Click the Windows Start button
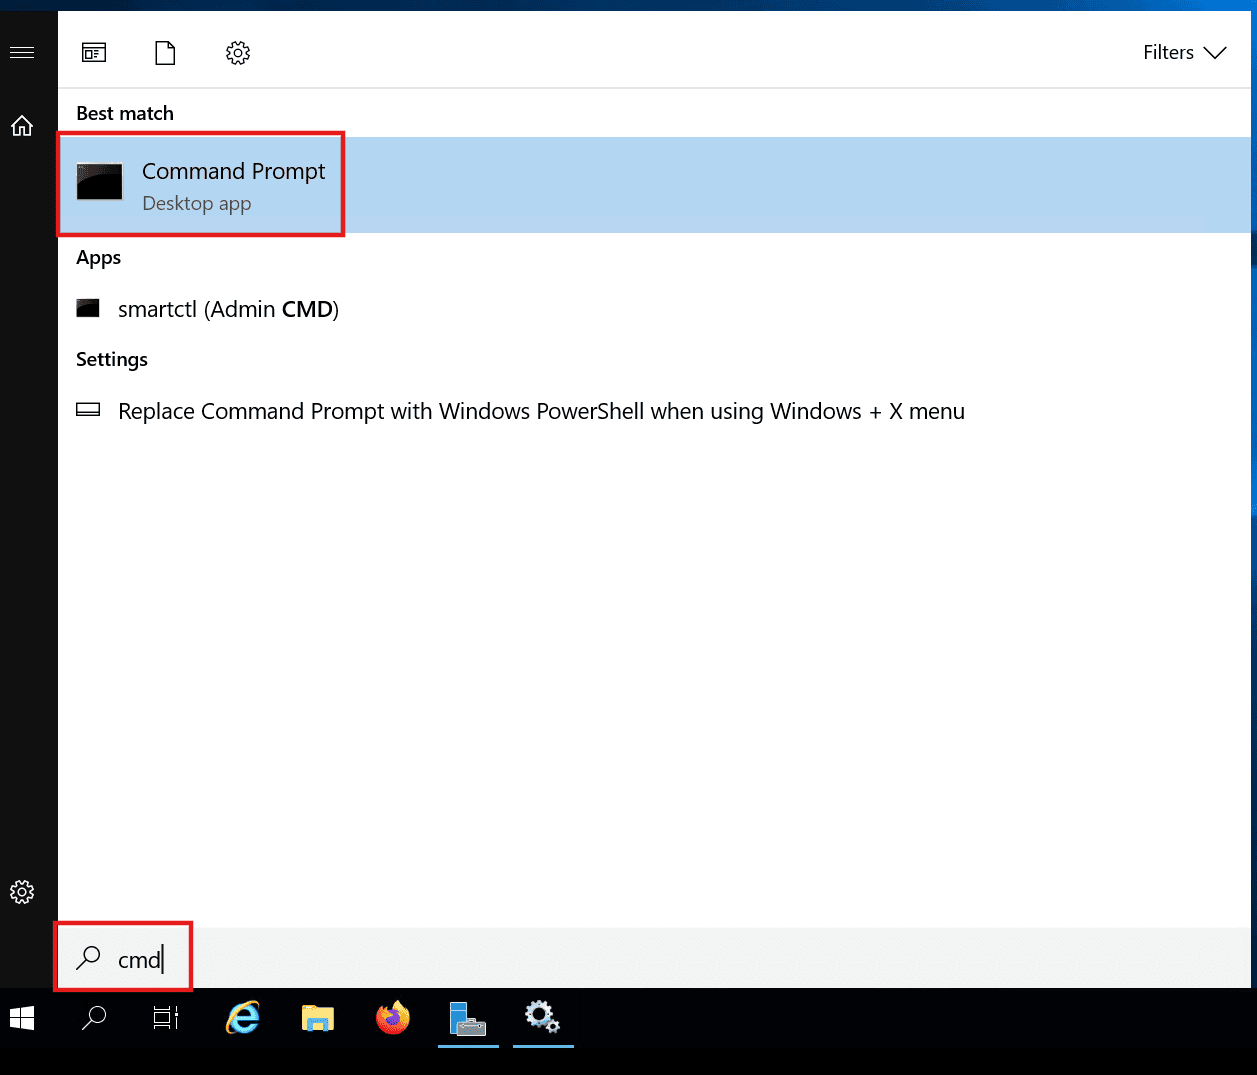Image resolution: width=1257 pixels, height=1075 pixels. (22, 1019)
